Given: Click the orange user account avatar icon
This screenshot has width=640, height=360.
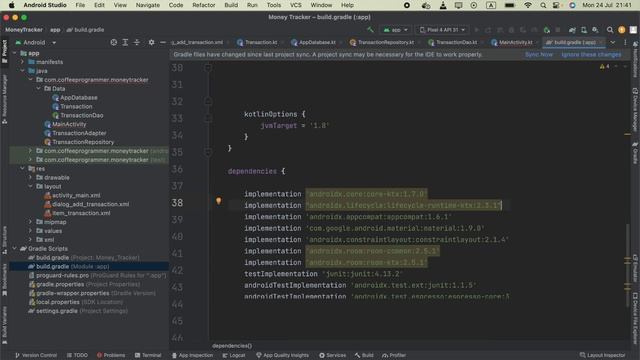Looking at the screenshot, I should (x=622, y=30).
